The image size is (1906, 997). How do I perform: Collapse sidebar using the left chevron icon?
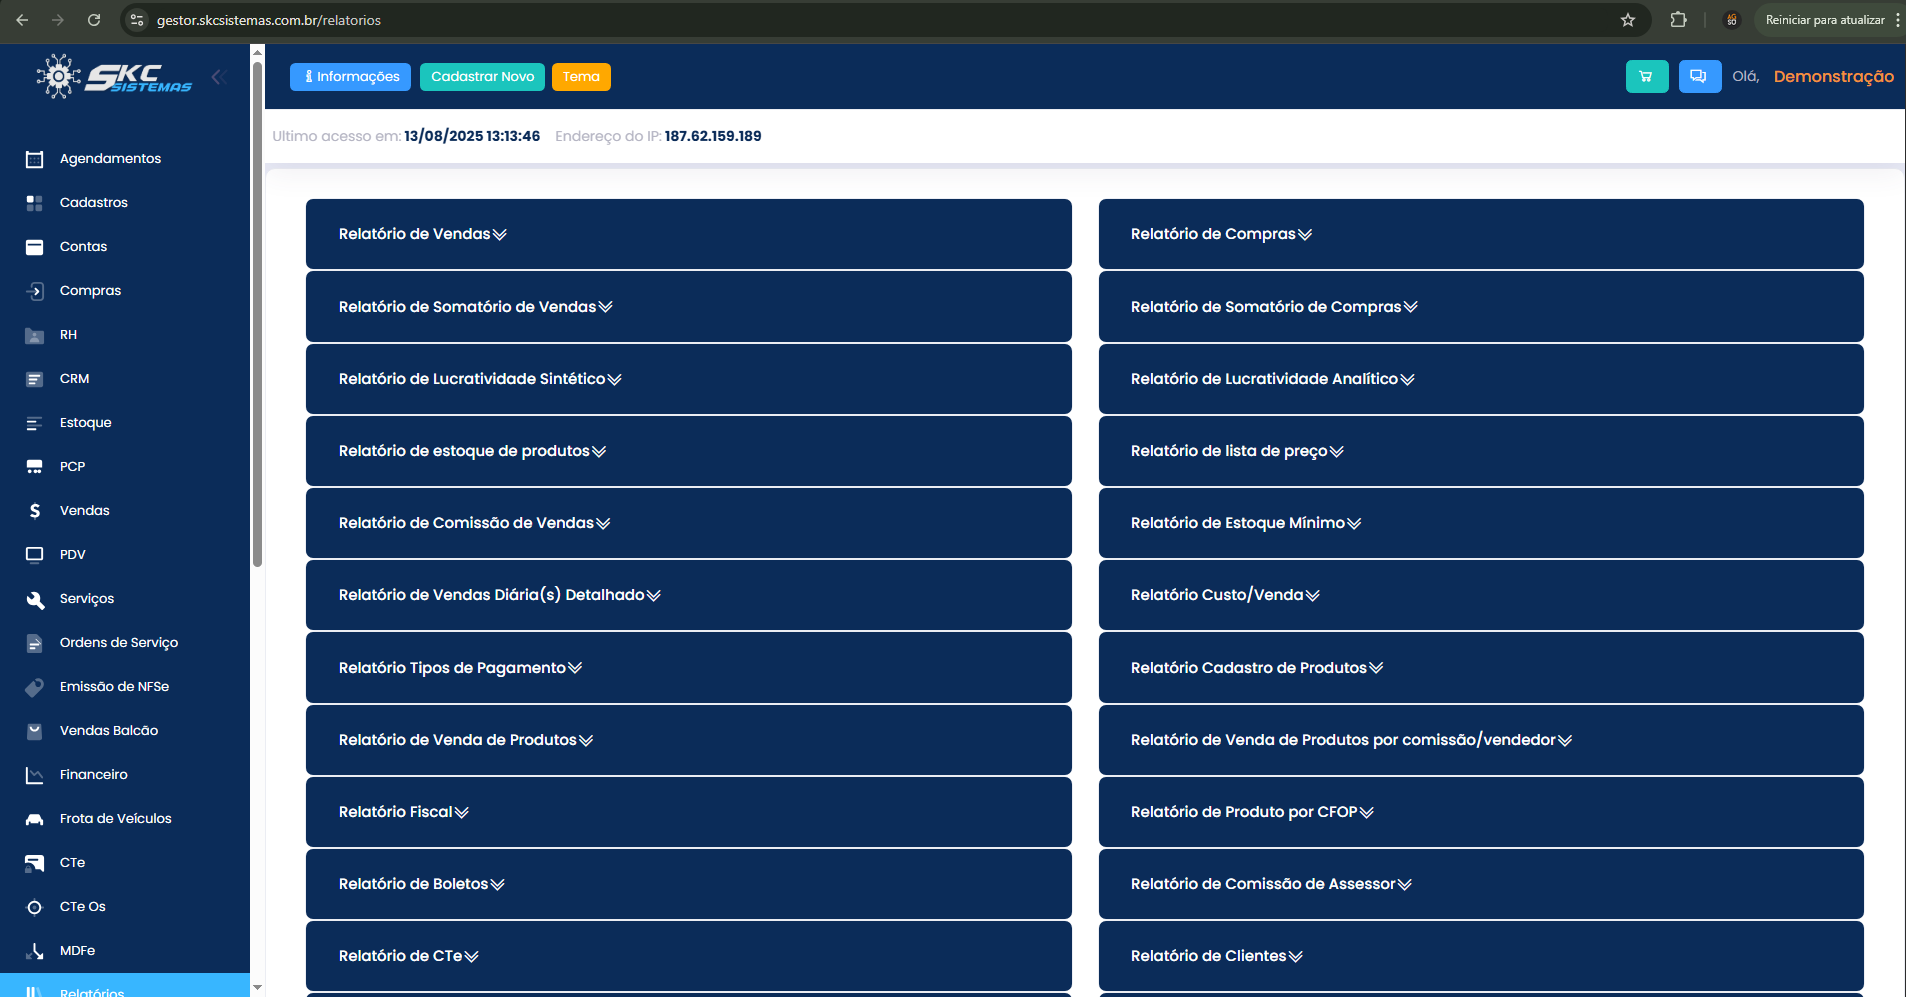pyautogui.click(x=218, y=77)
